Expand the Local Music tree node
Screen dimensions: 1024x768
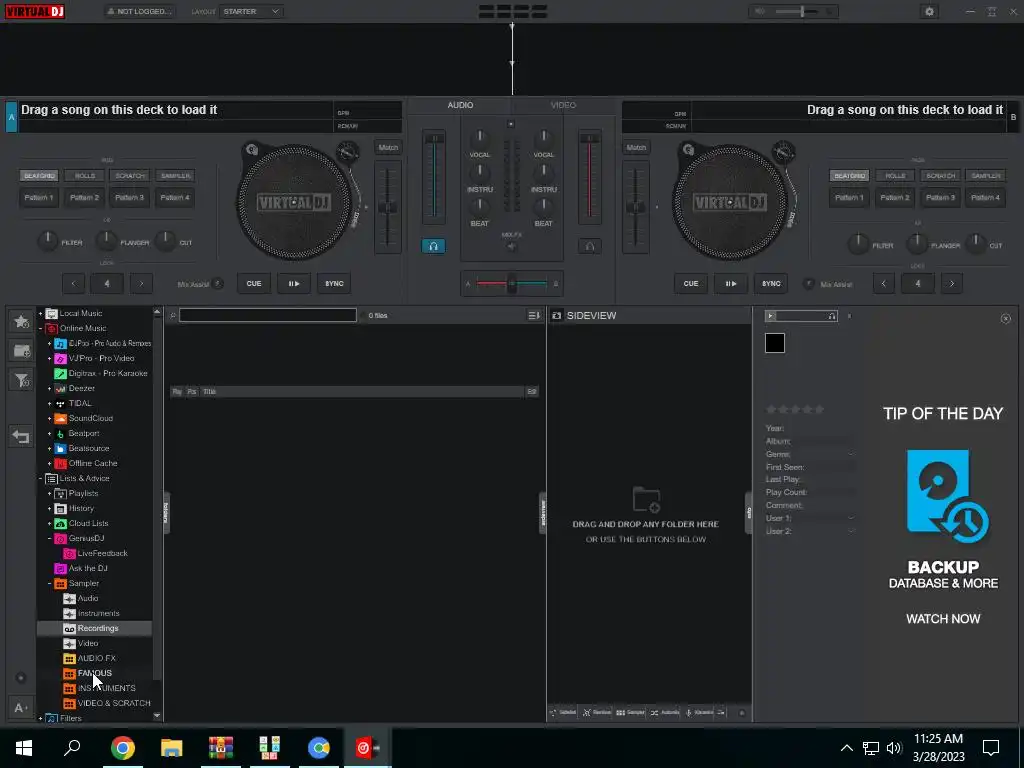pyautogui.click(x=40, y=313)
